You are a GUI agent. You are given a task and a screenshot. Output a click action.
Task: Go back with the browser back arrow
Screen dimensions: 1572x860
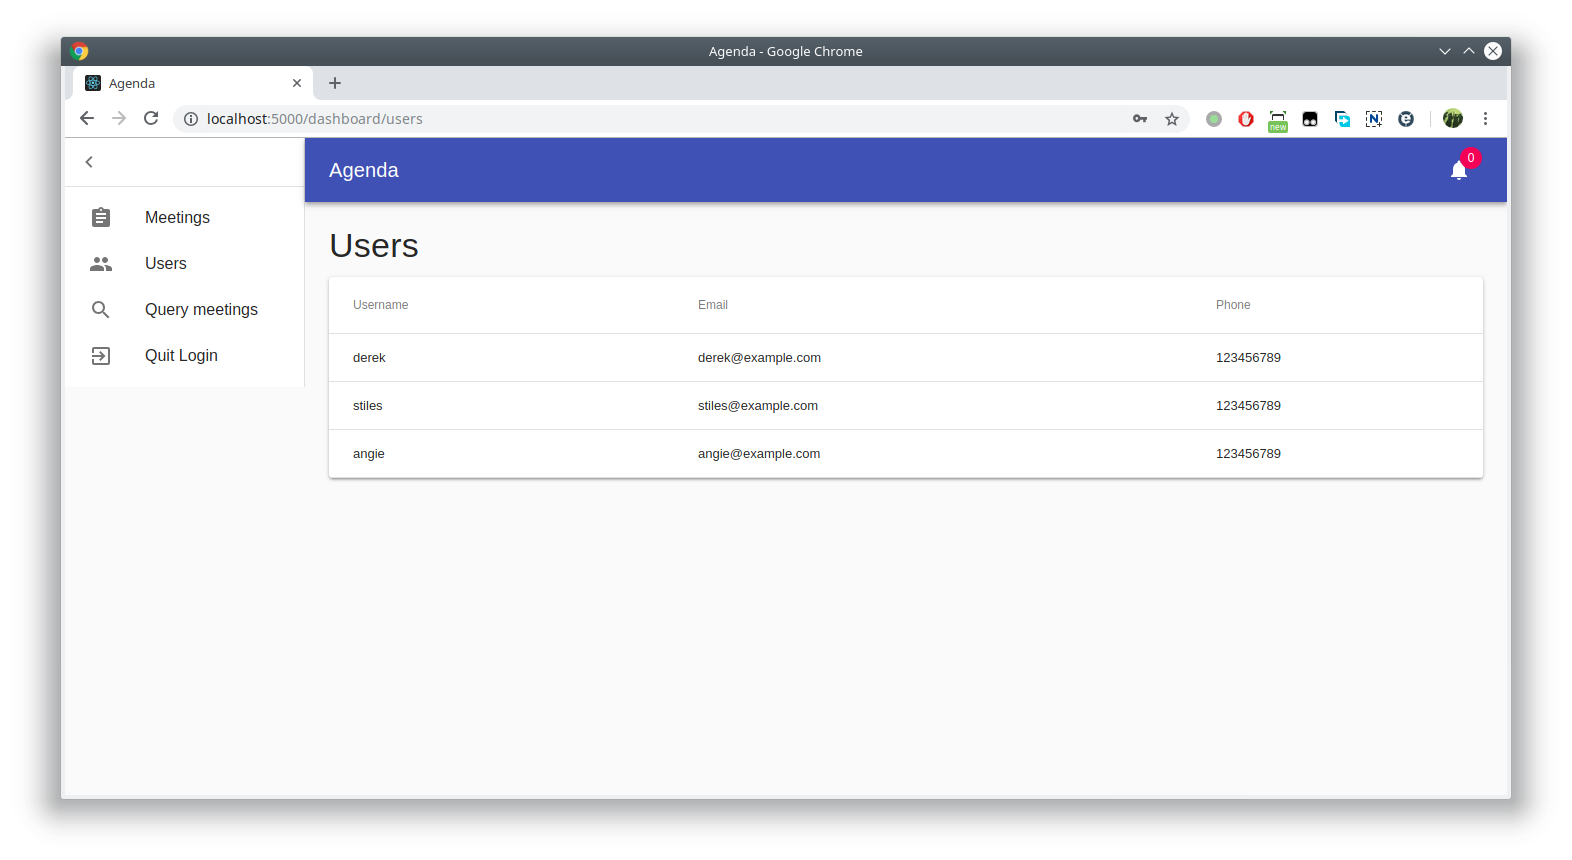click(87, 119)
